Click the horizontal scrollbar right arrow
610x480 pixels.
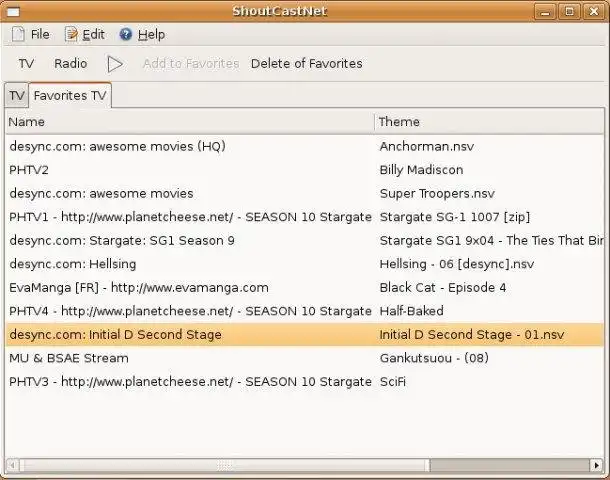point(596,465)
